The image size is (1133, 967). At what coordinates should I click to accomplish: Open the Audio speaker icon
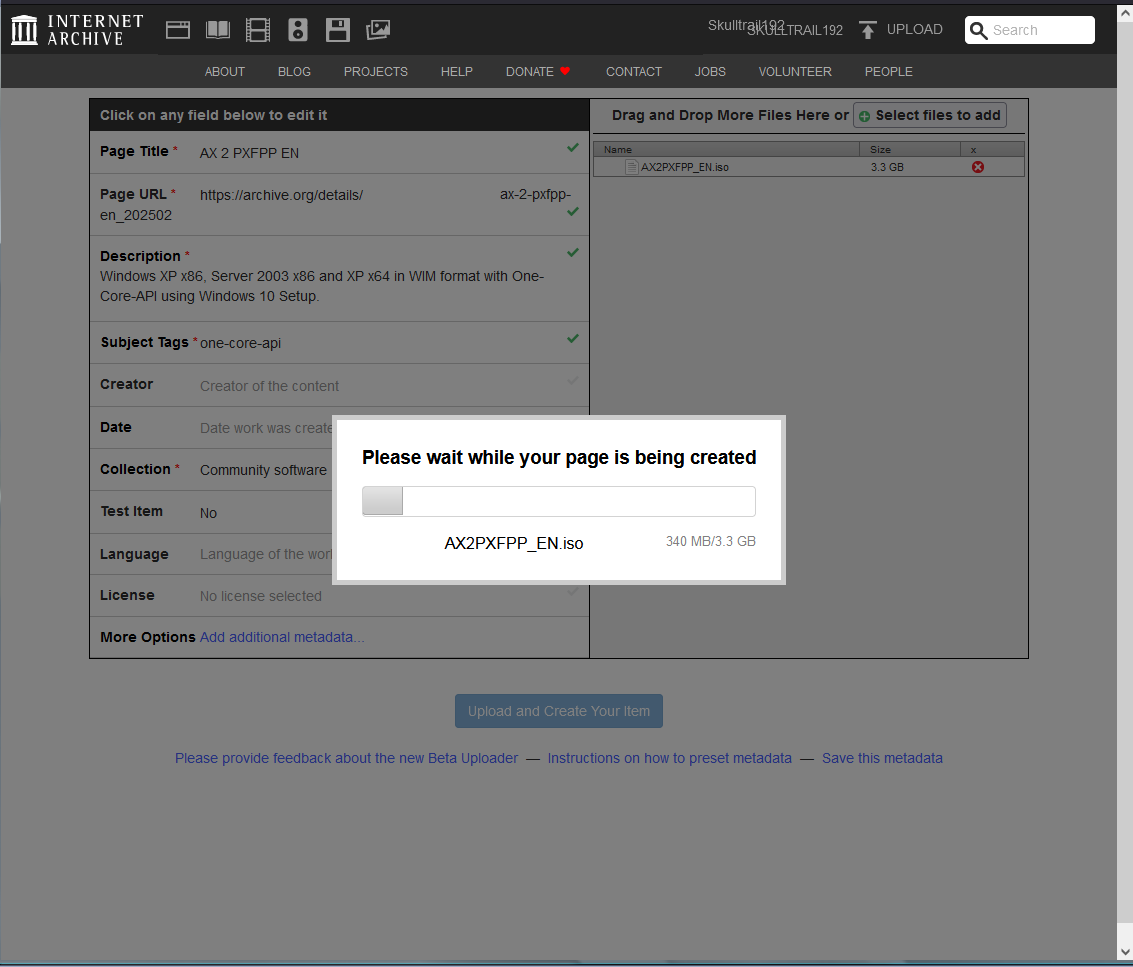click(x=298, y=30)
